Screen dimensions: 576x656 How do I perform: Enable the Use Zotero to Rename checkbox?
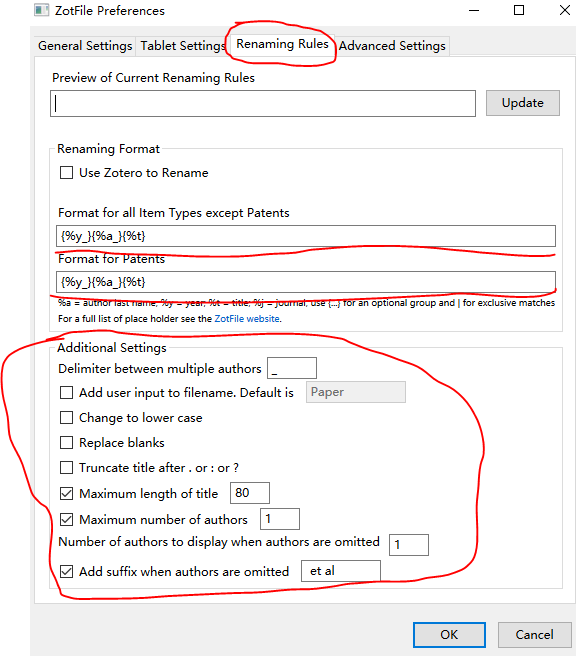tap(67, 172)
